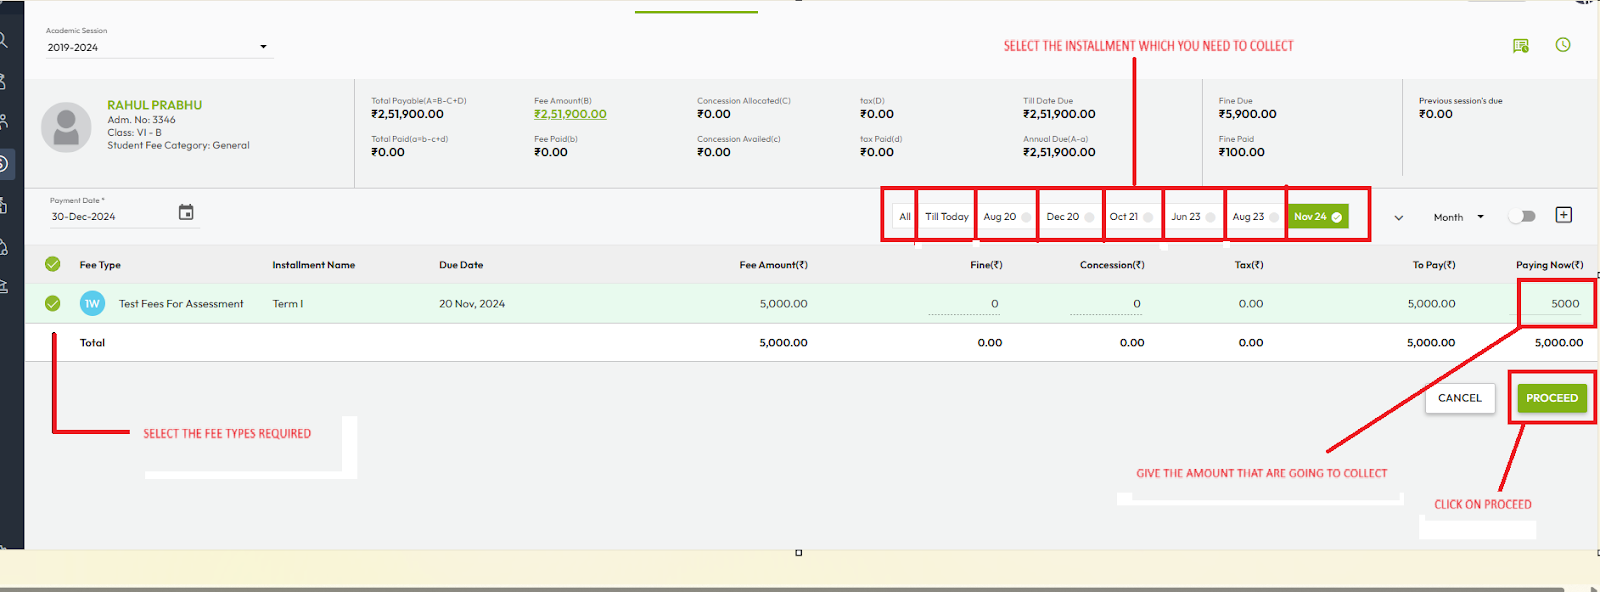Click the plus square add icon
This screenshot has width=1600, height=592.
pyautogui.click(x=1564, y=215)
